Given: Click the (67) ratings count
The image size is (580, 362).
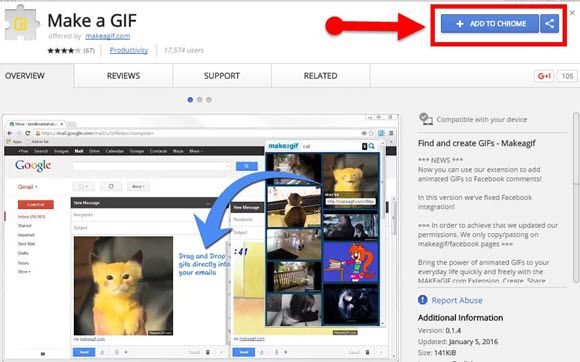Looking at the screenshot, I should tap(89, 51).
